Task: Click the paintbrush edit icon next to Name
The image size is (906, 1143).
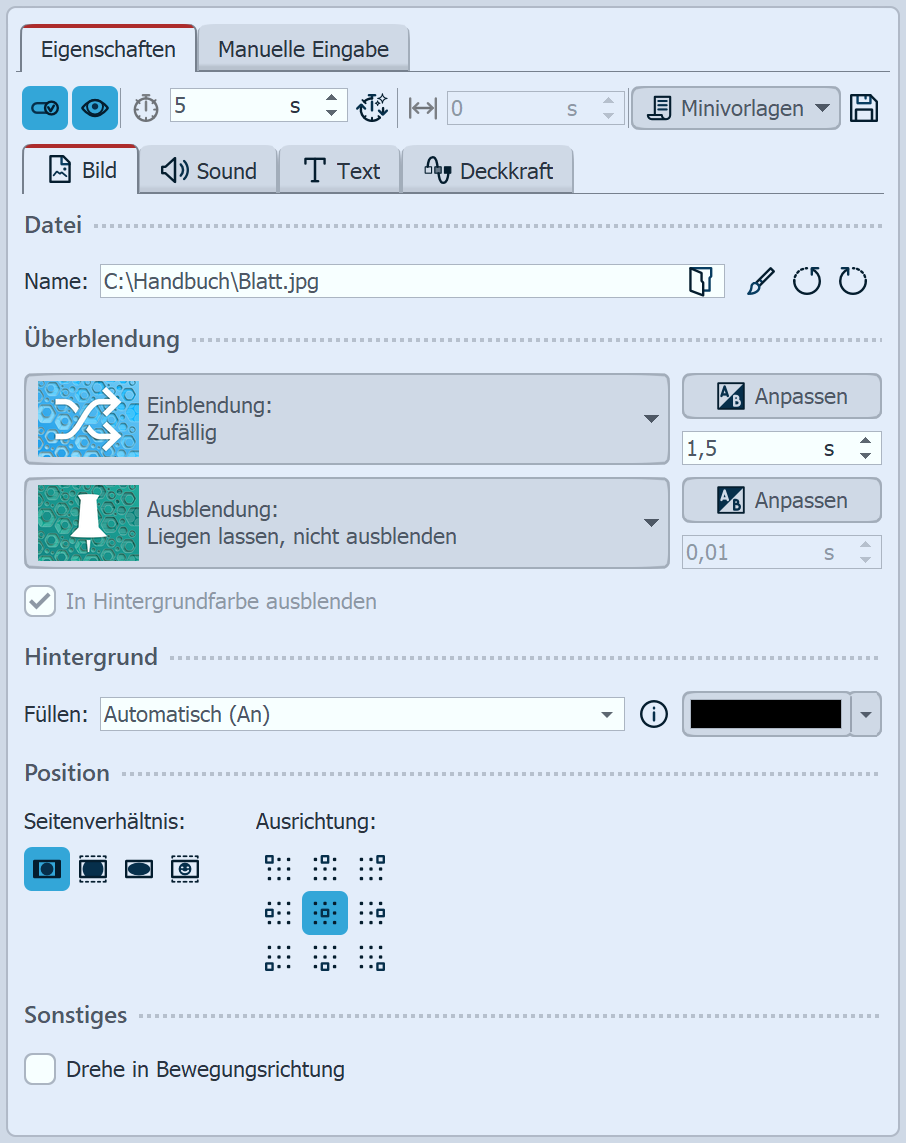Action: tap(760, 281)
